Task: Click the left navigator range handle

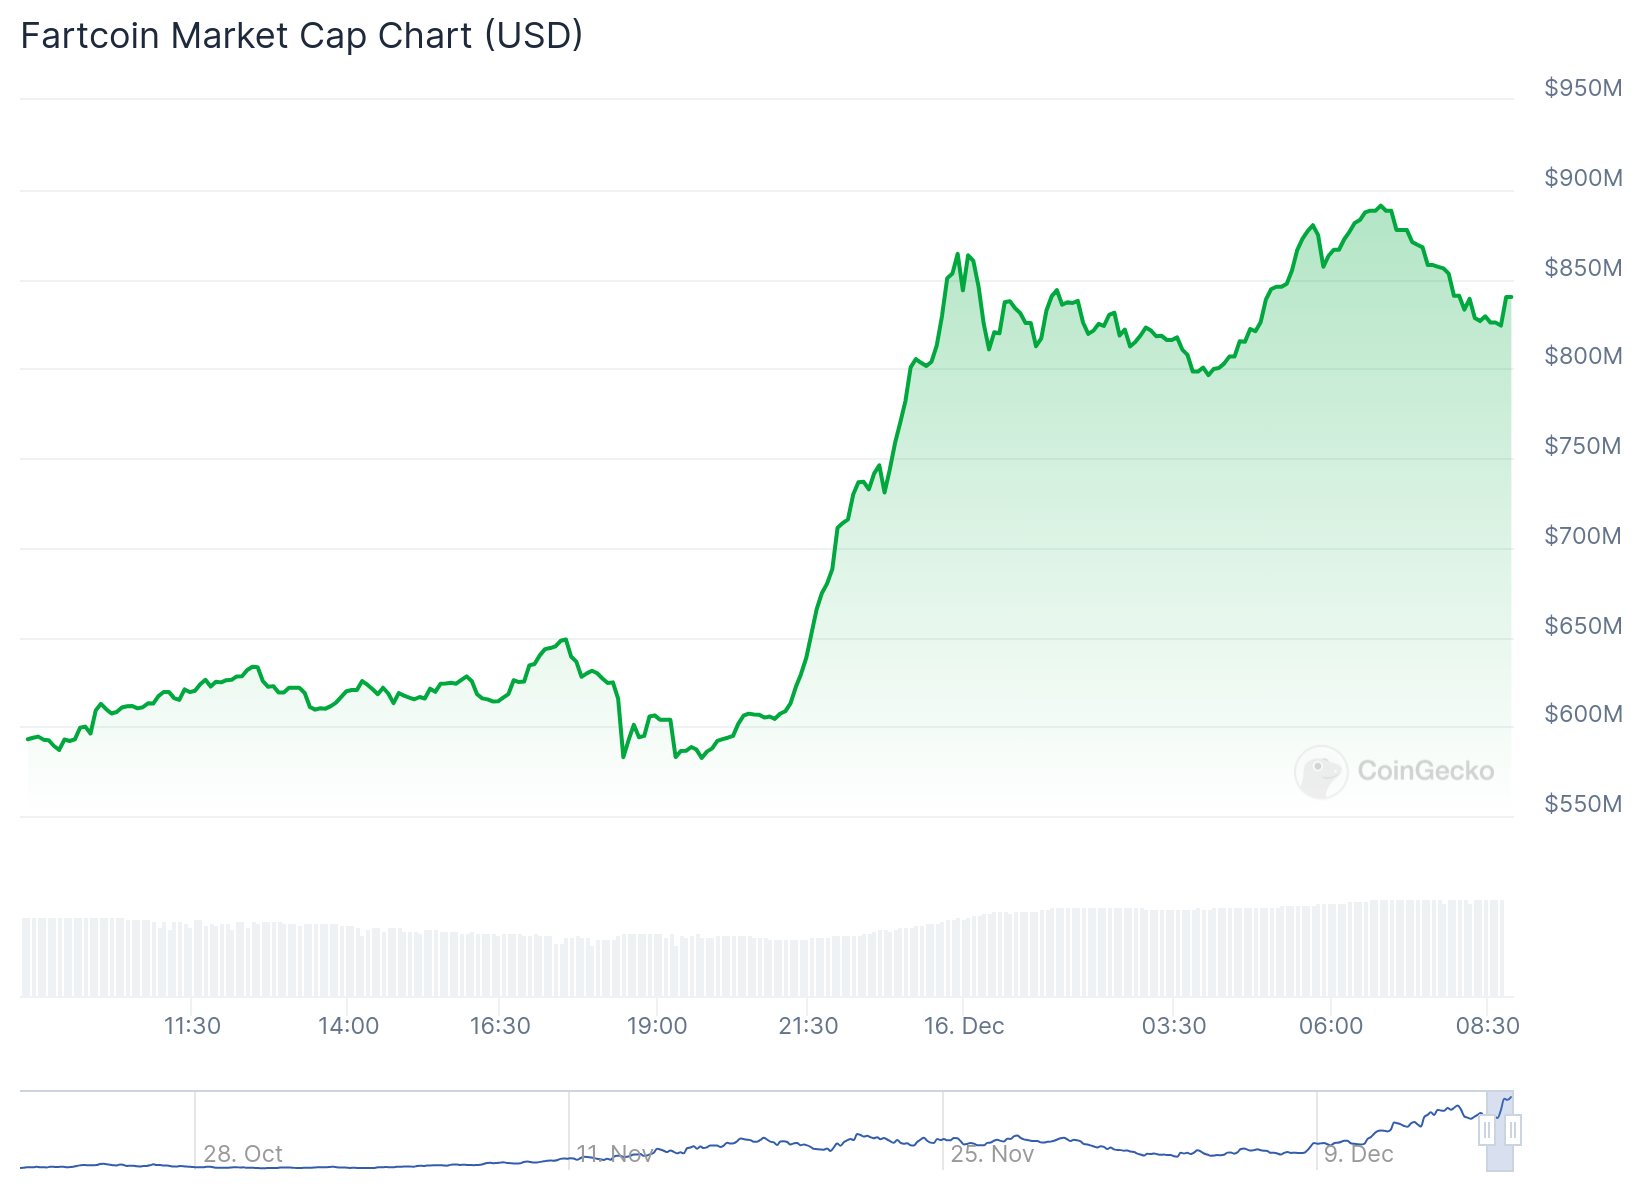Action: 1487,1130
